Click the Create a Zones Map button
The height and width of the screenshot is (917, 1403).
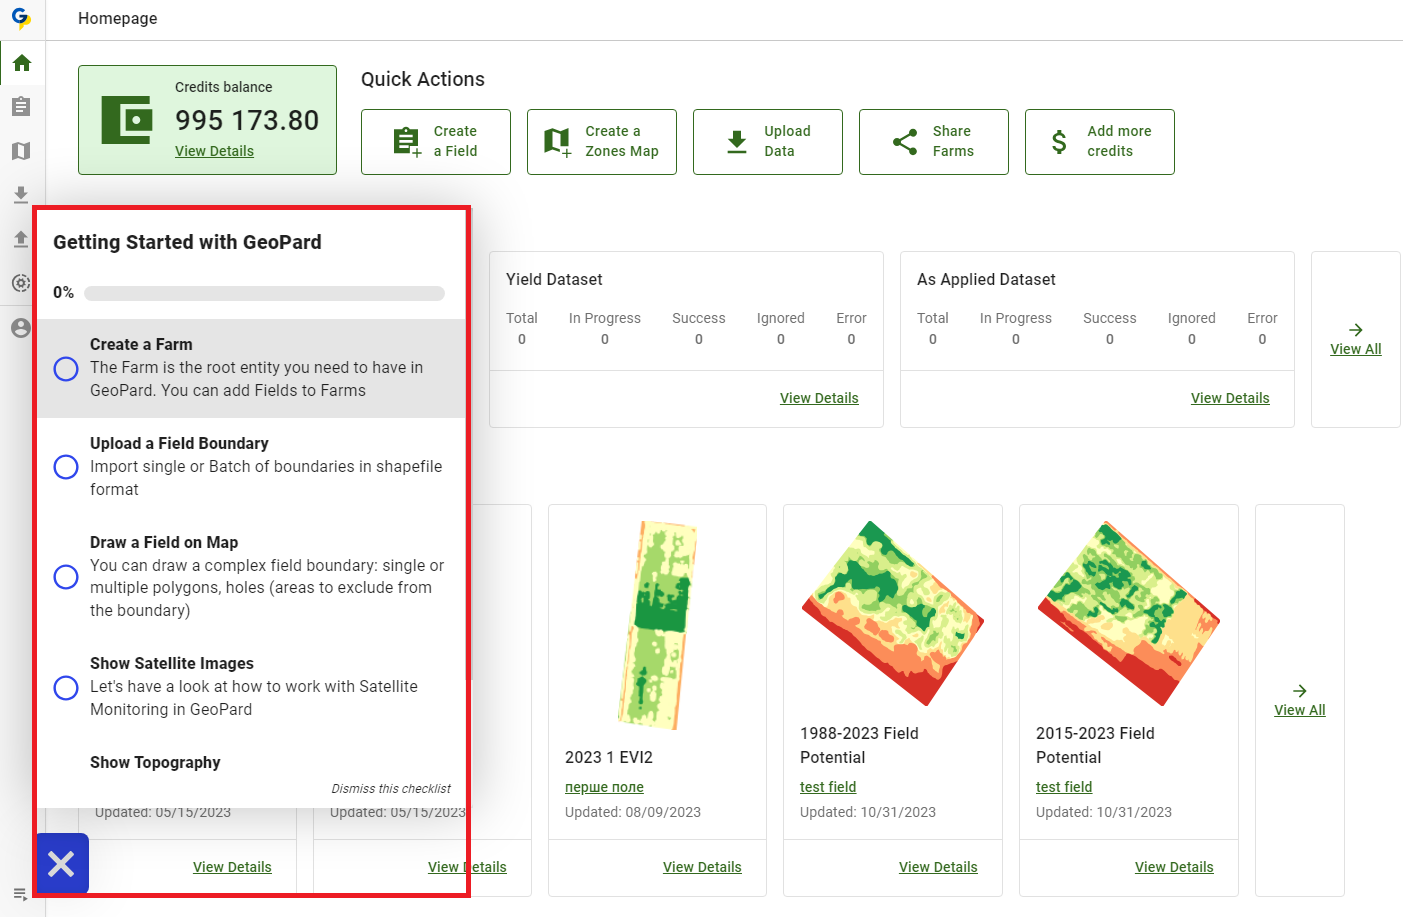602,142
